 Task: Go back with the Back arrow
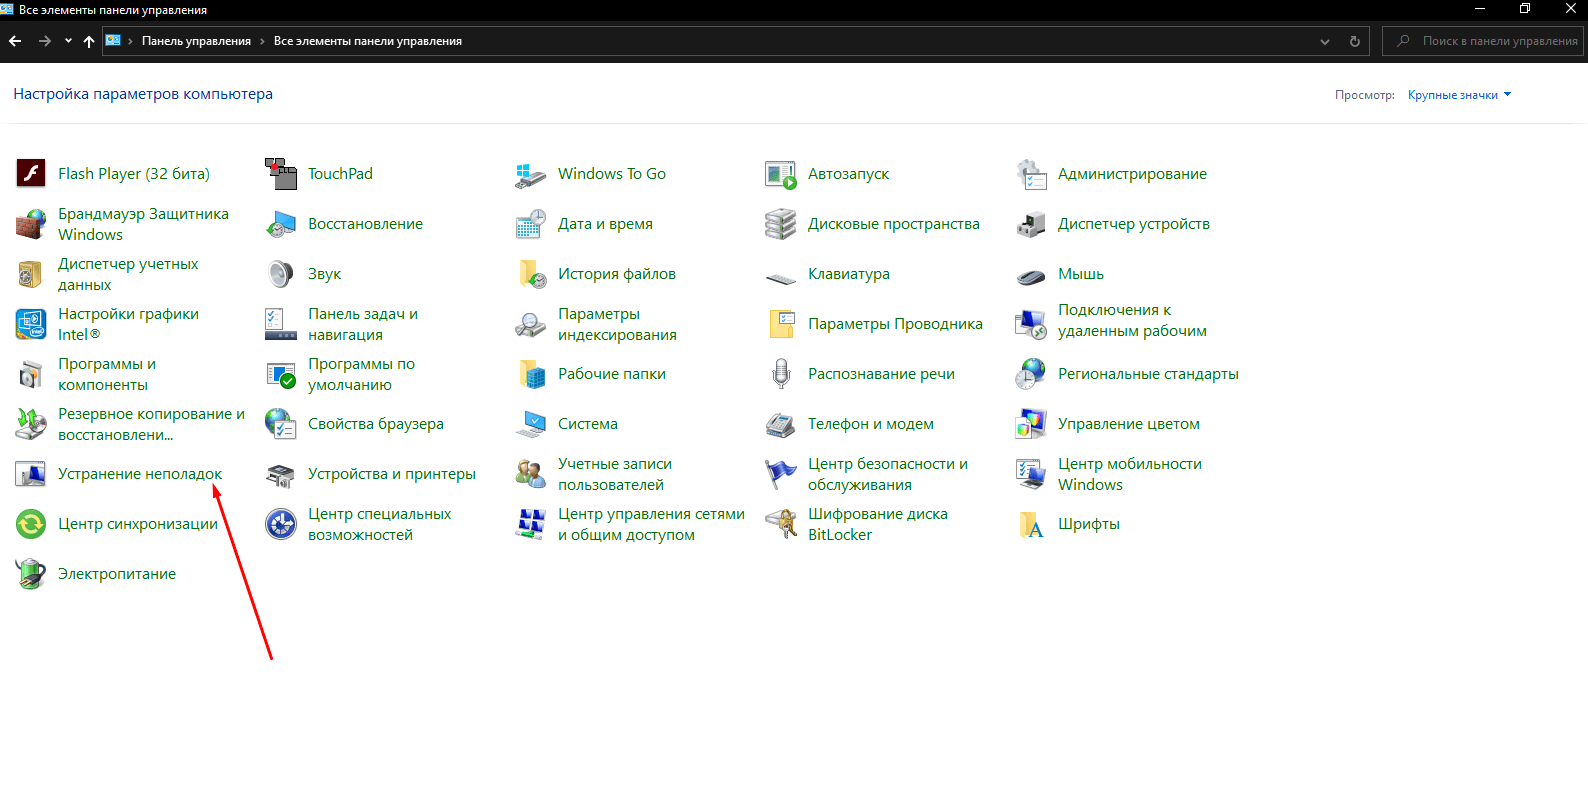(x=15, y=41)
